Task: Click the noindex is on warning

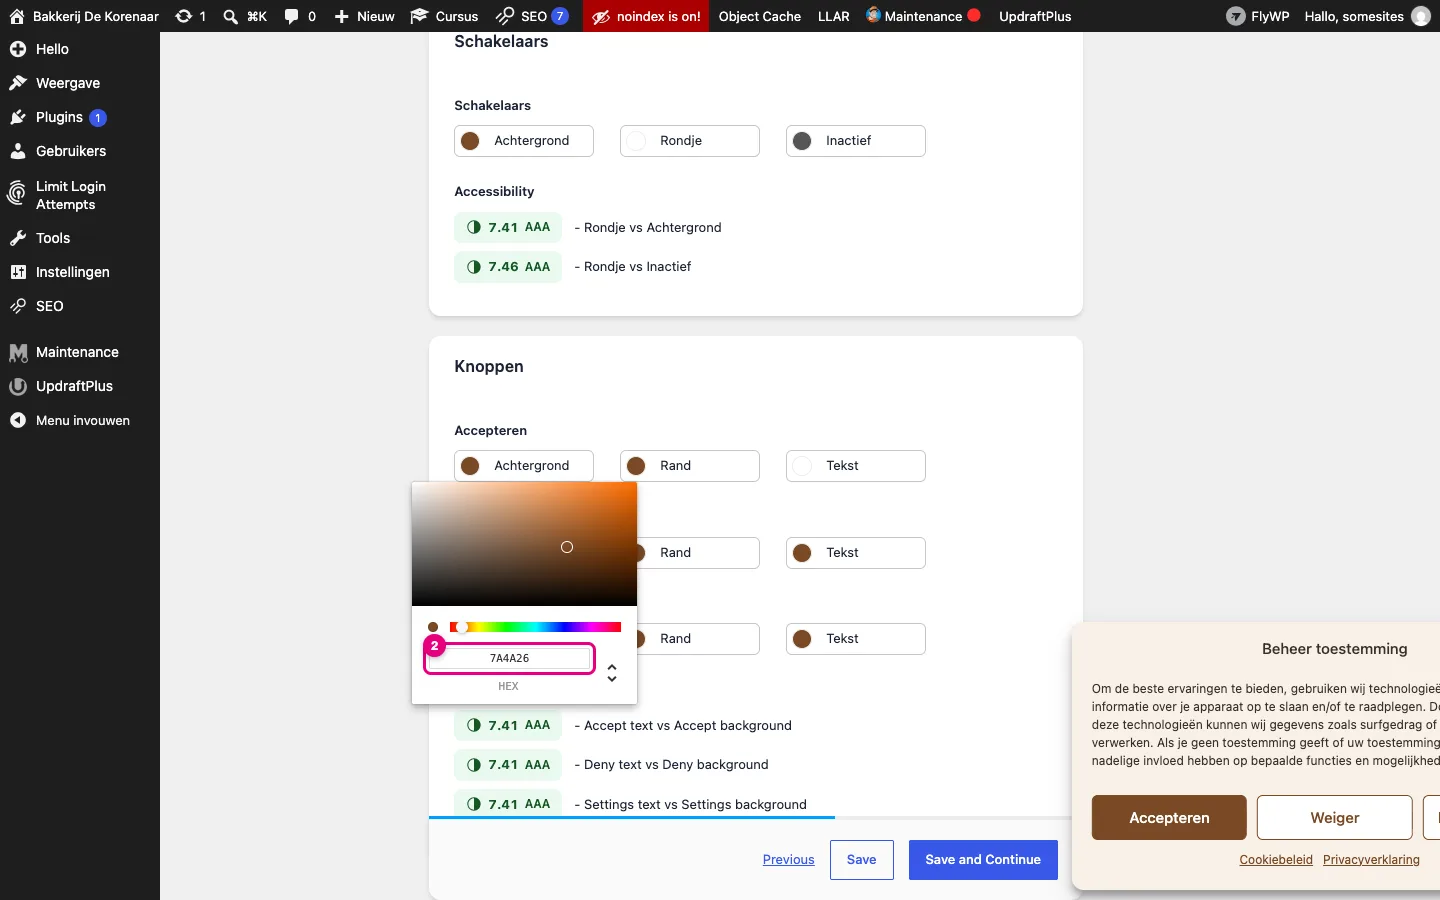Action: tap(646, 16)
